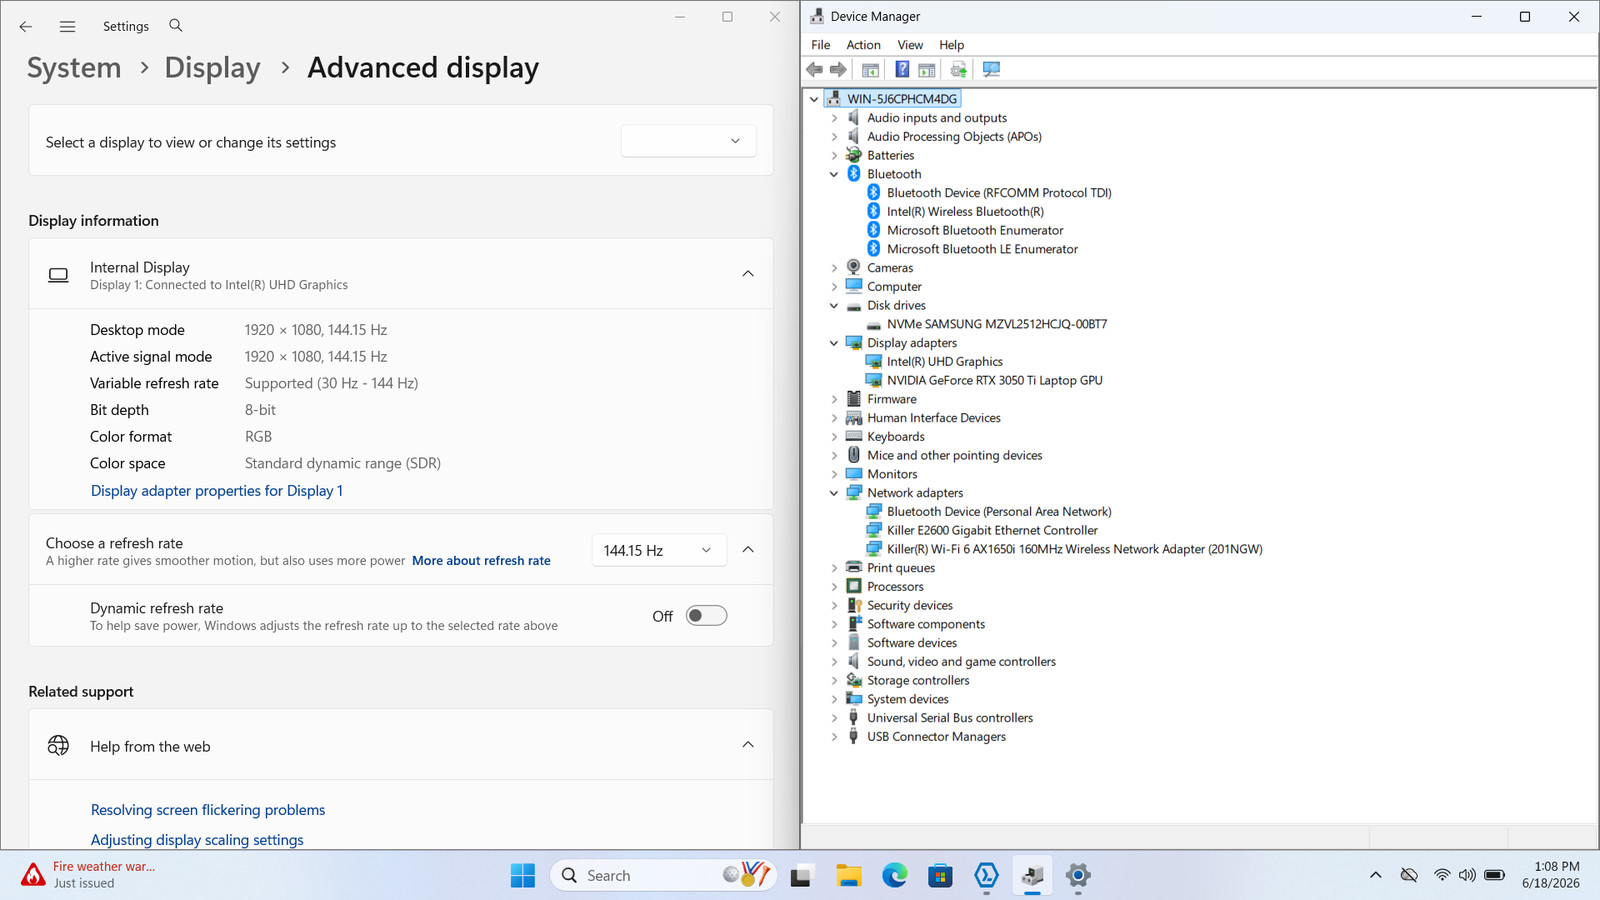Select NVMe SAMSUNG MZVL2512HCJQ-00BT7 disk drive
The image size is (1600, 900).
click(x=996, y=324)
